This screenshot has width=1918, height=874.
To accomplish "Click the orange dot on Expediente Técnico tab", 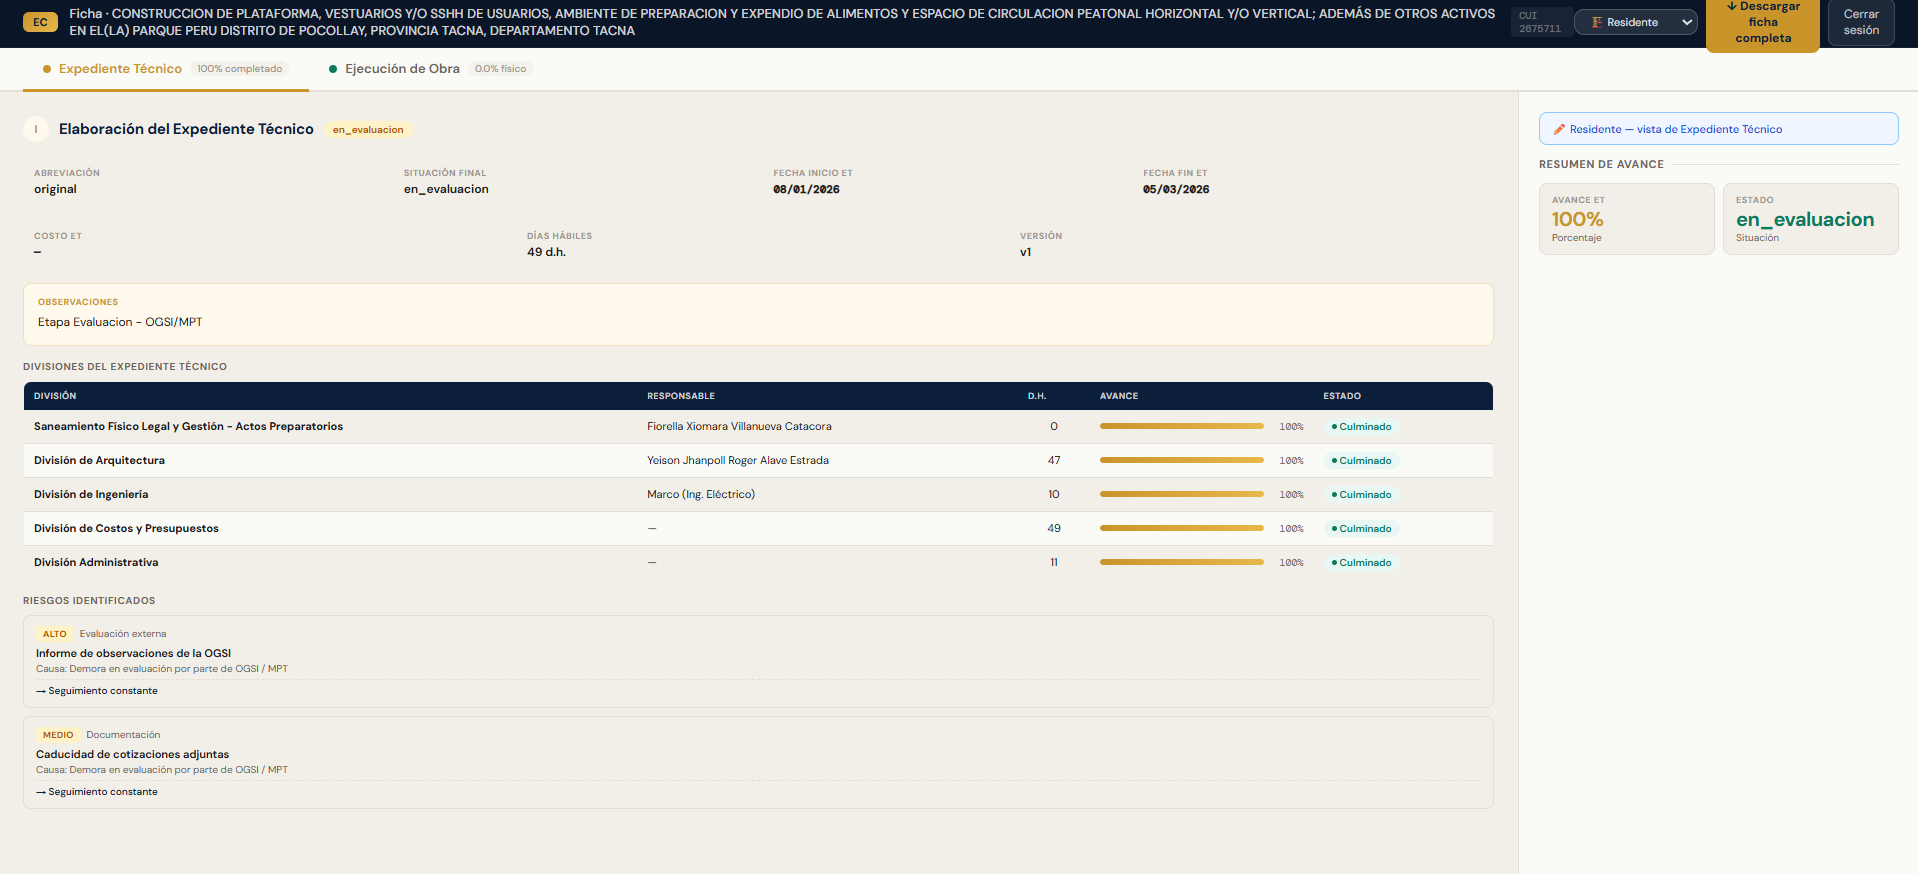I will pyautogui.click(x=47, y=69).
